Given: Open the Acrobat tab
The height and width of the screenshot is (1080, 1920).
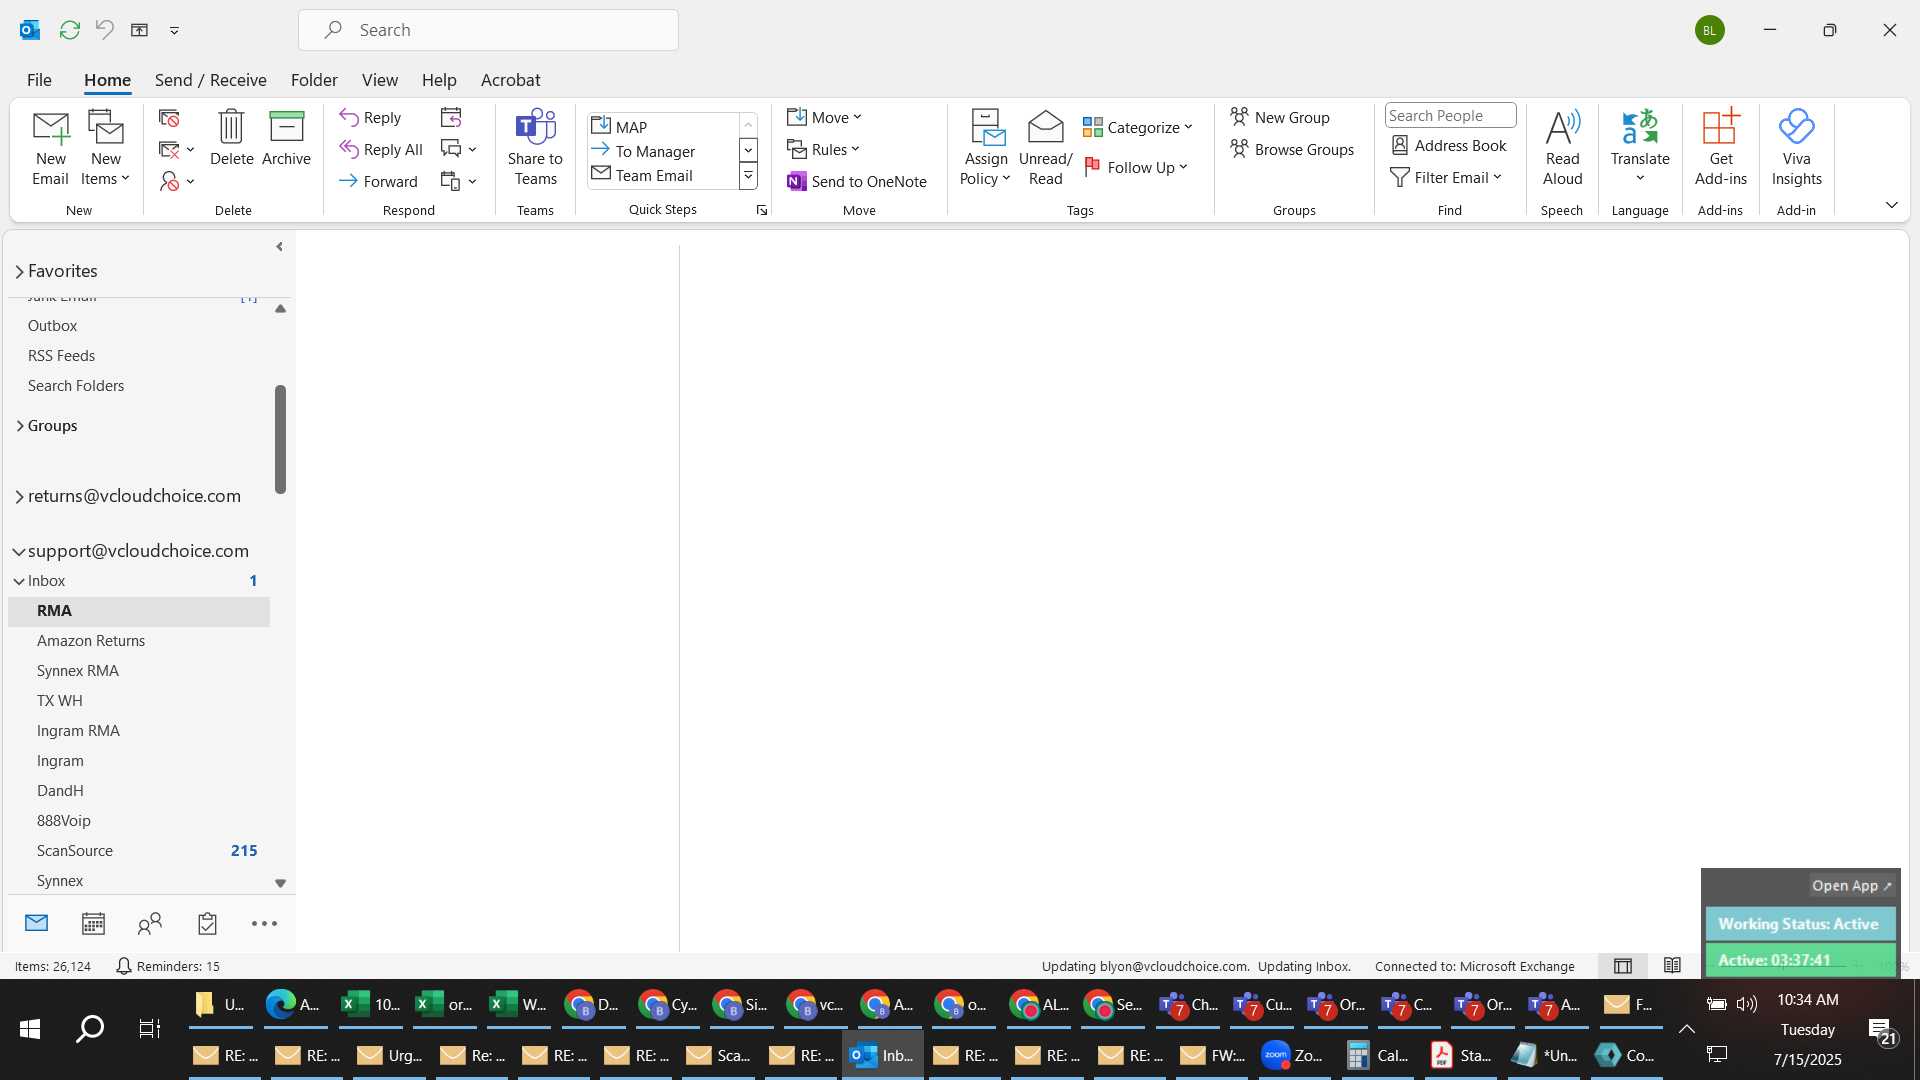Looking at the screenshot, I should (510, 80).
